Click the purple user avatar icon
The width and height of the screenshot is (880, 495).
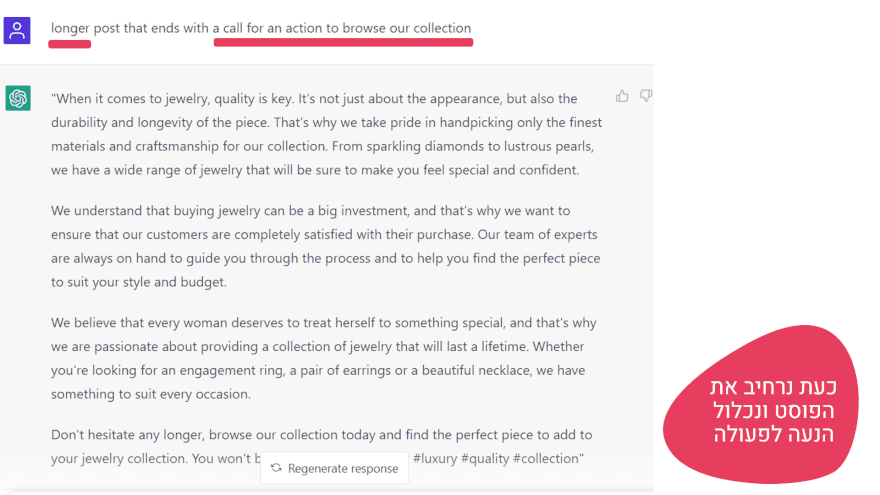[x=17, y=30]
